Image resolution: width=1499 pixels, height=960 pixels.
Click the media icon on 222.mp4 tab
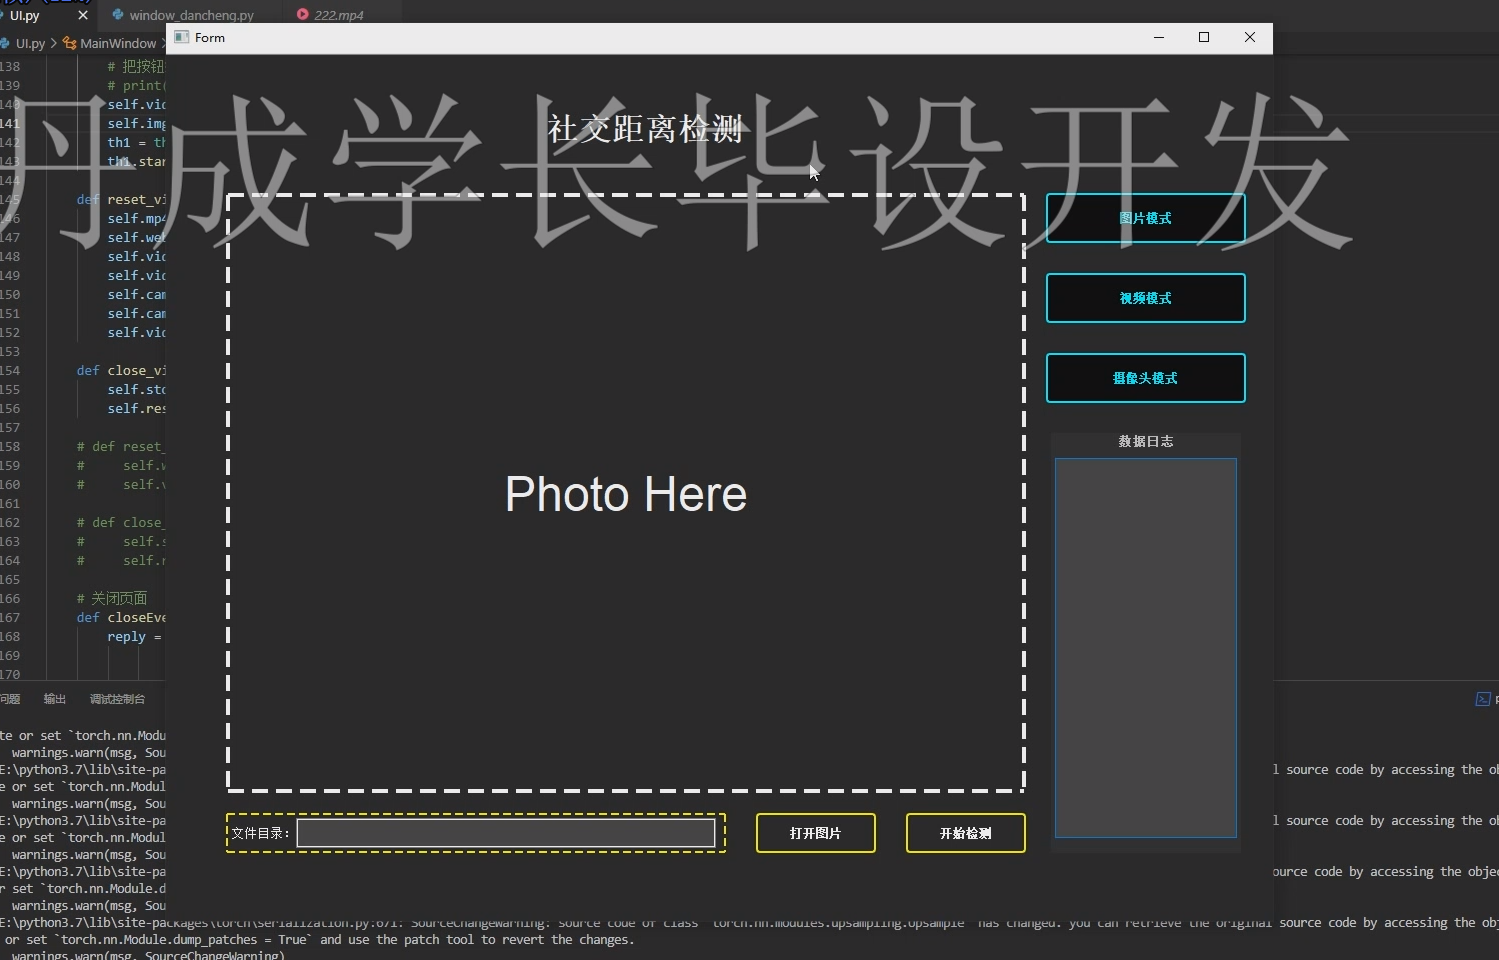pos(302,15)
